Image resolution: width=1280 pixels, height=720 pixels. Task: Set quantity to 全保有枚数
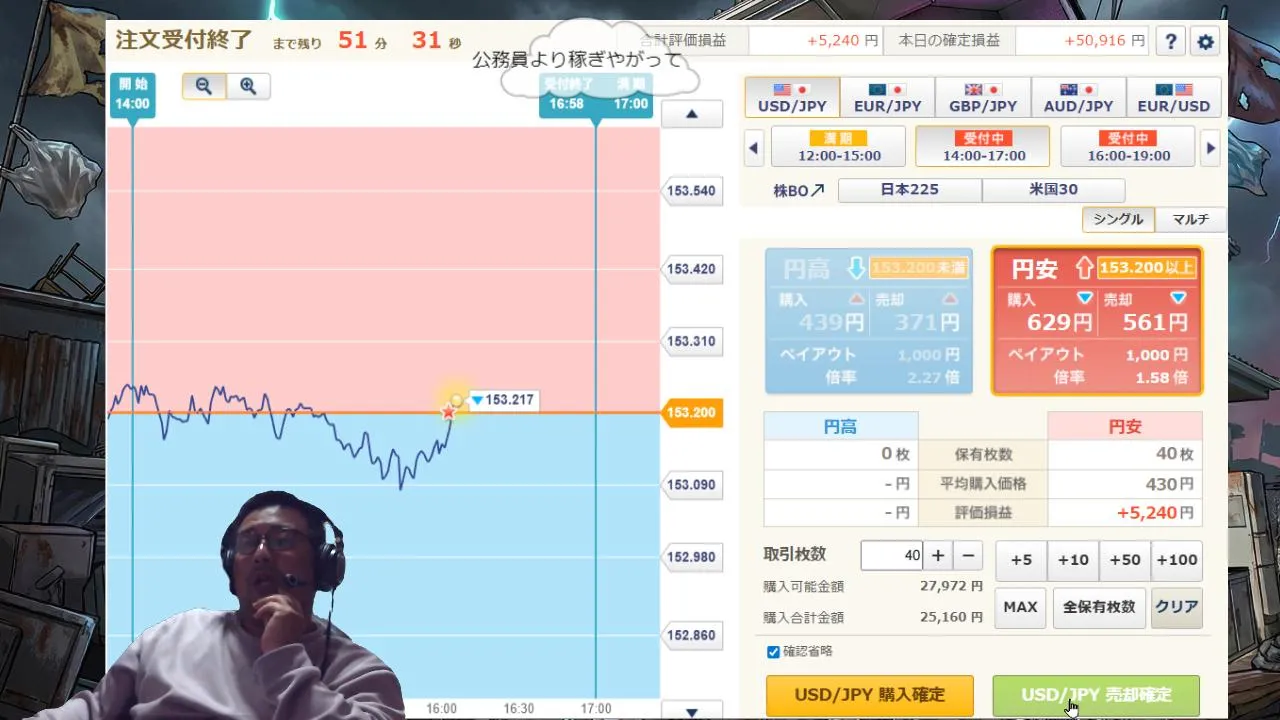click(x=1098, y=607)
